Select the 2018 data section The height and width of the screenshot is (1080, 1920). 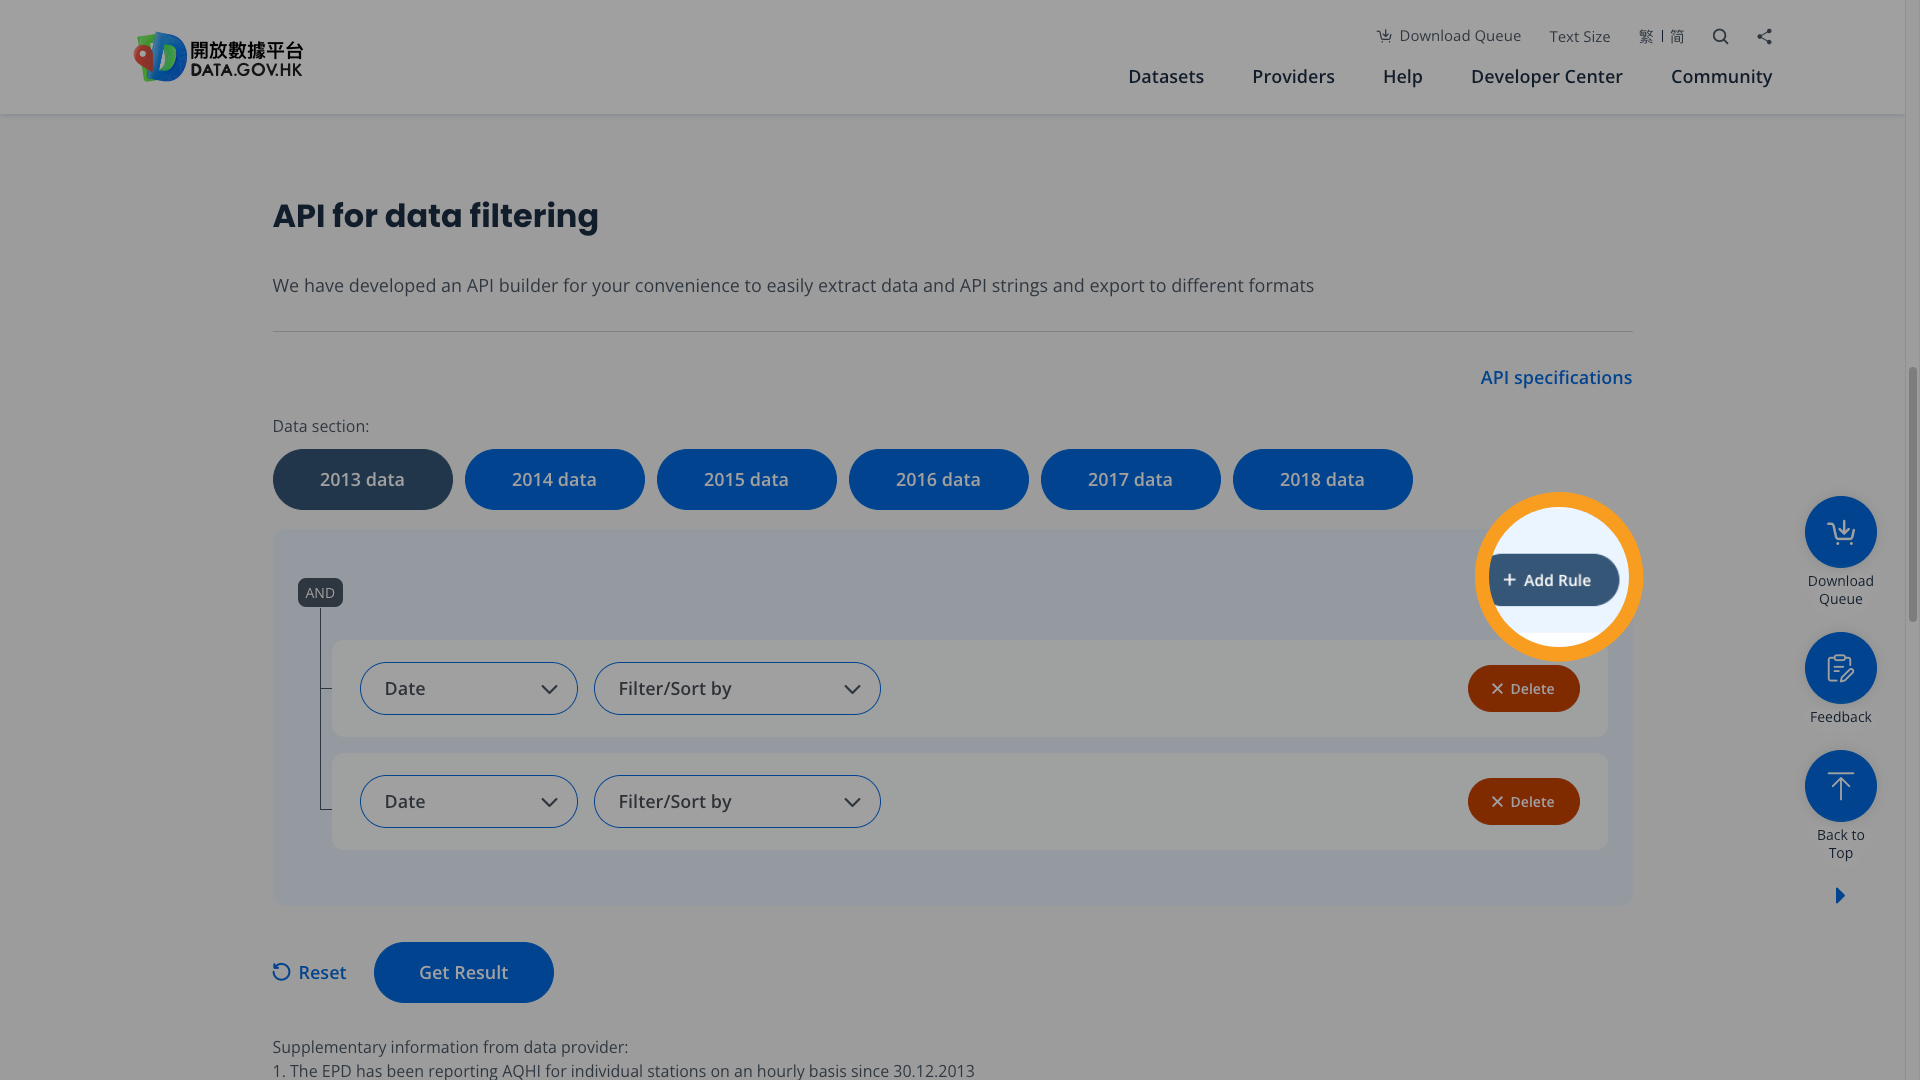tap(1322, 479)
